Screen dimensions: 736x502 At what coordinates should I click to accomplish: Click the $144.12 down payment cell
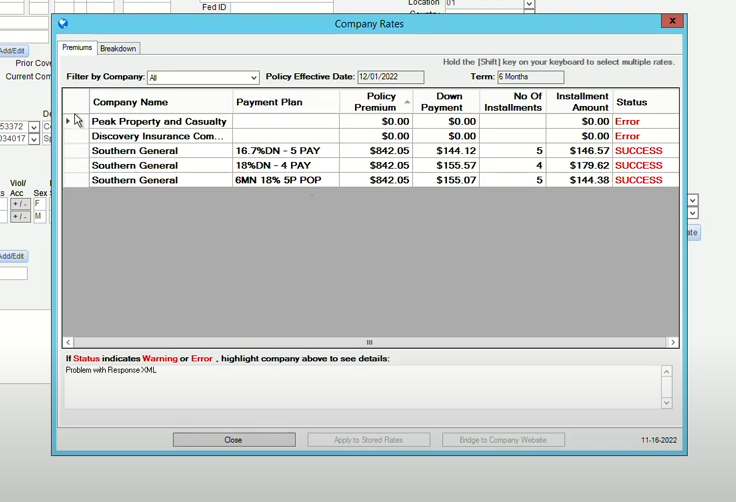(446, 151)
